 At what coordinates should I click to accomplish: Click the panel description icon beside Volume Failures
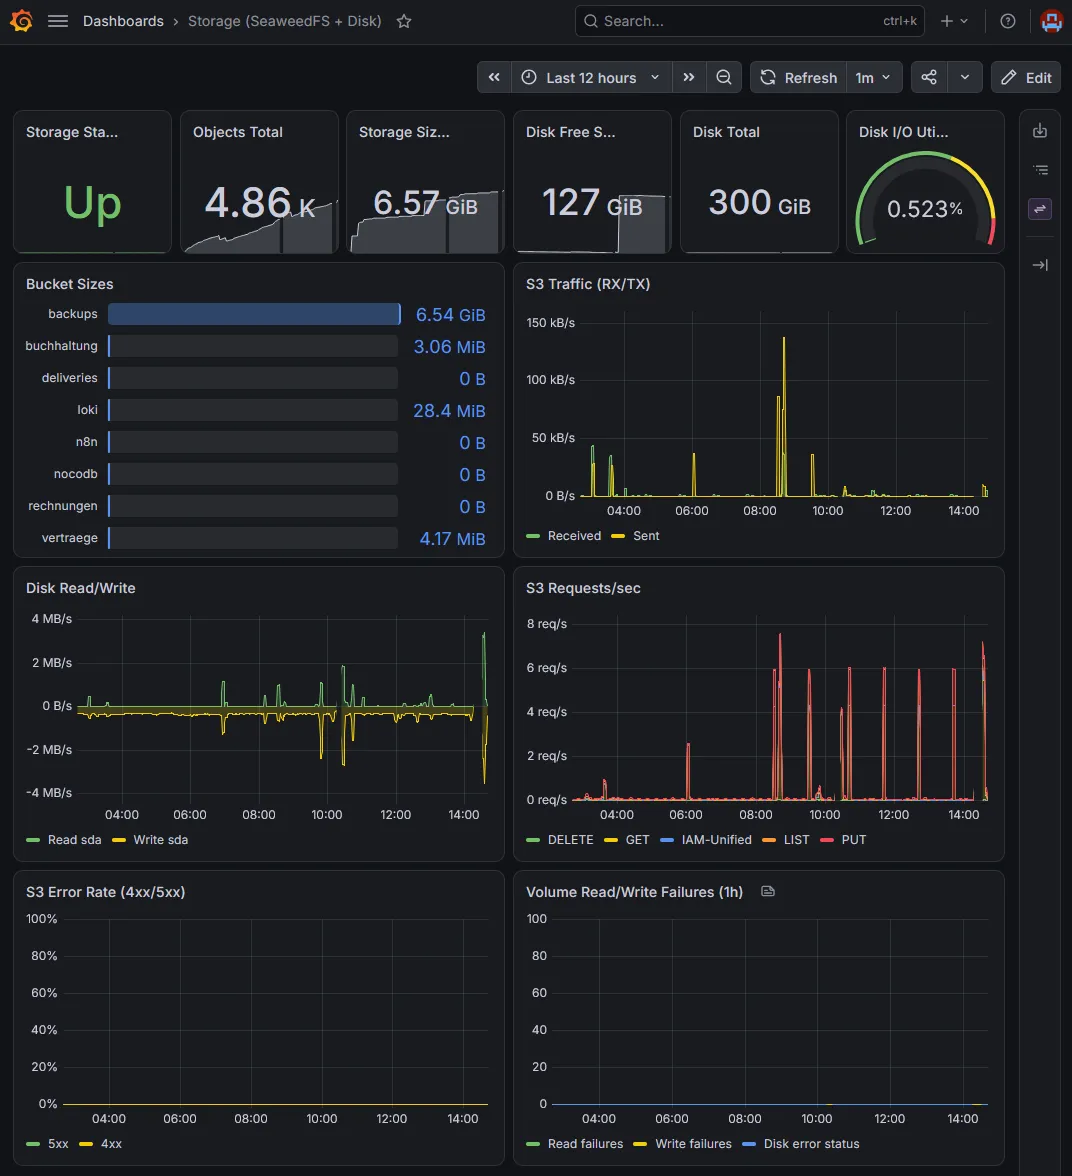[x=767, y=891]
